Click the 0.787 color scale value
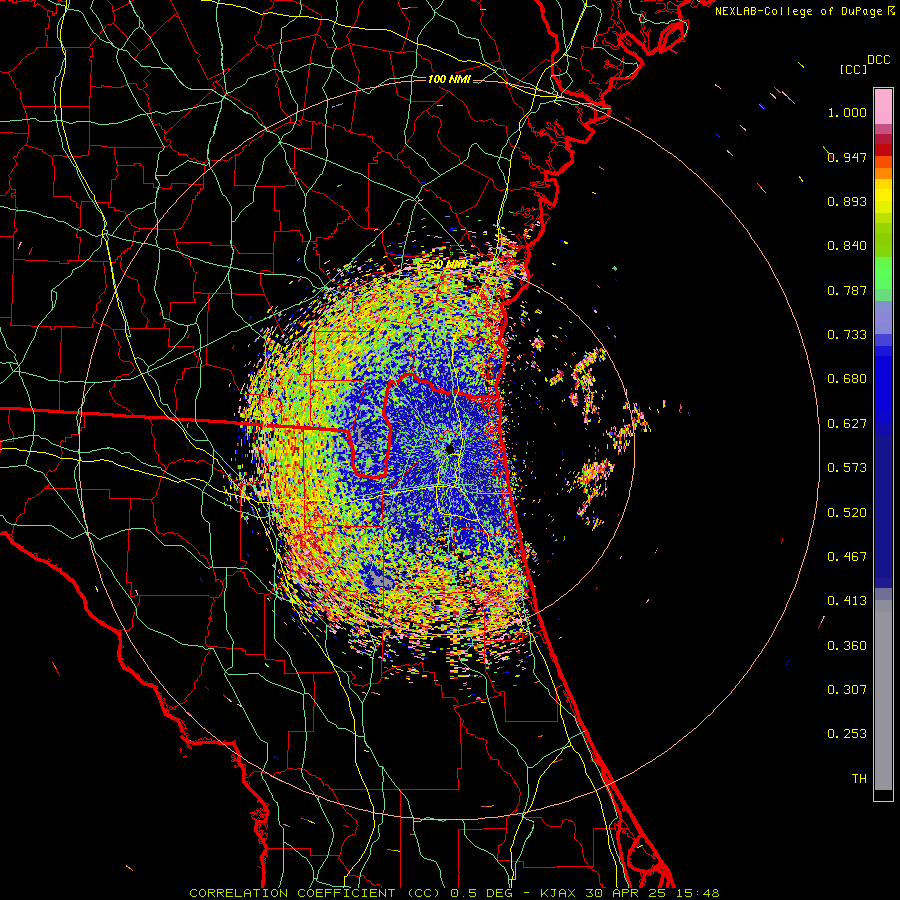The image size is (900, 900). 847,290
